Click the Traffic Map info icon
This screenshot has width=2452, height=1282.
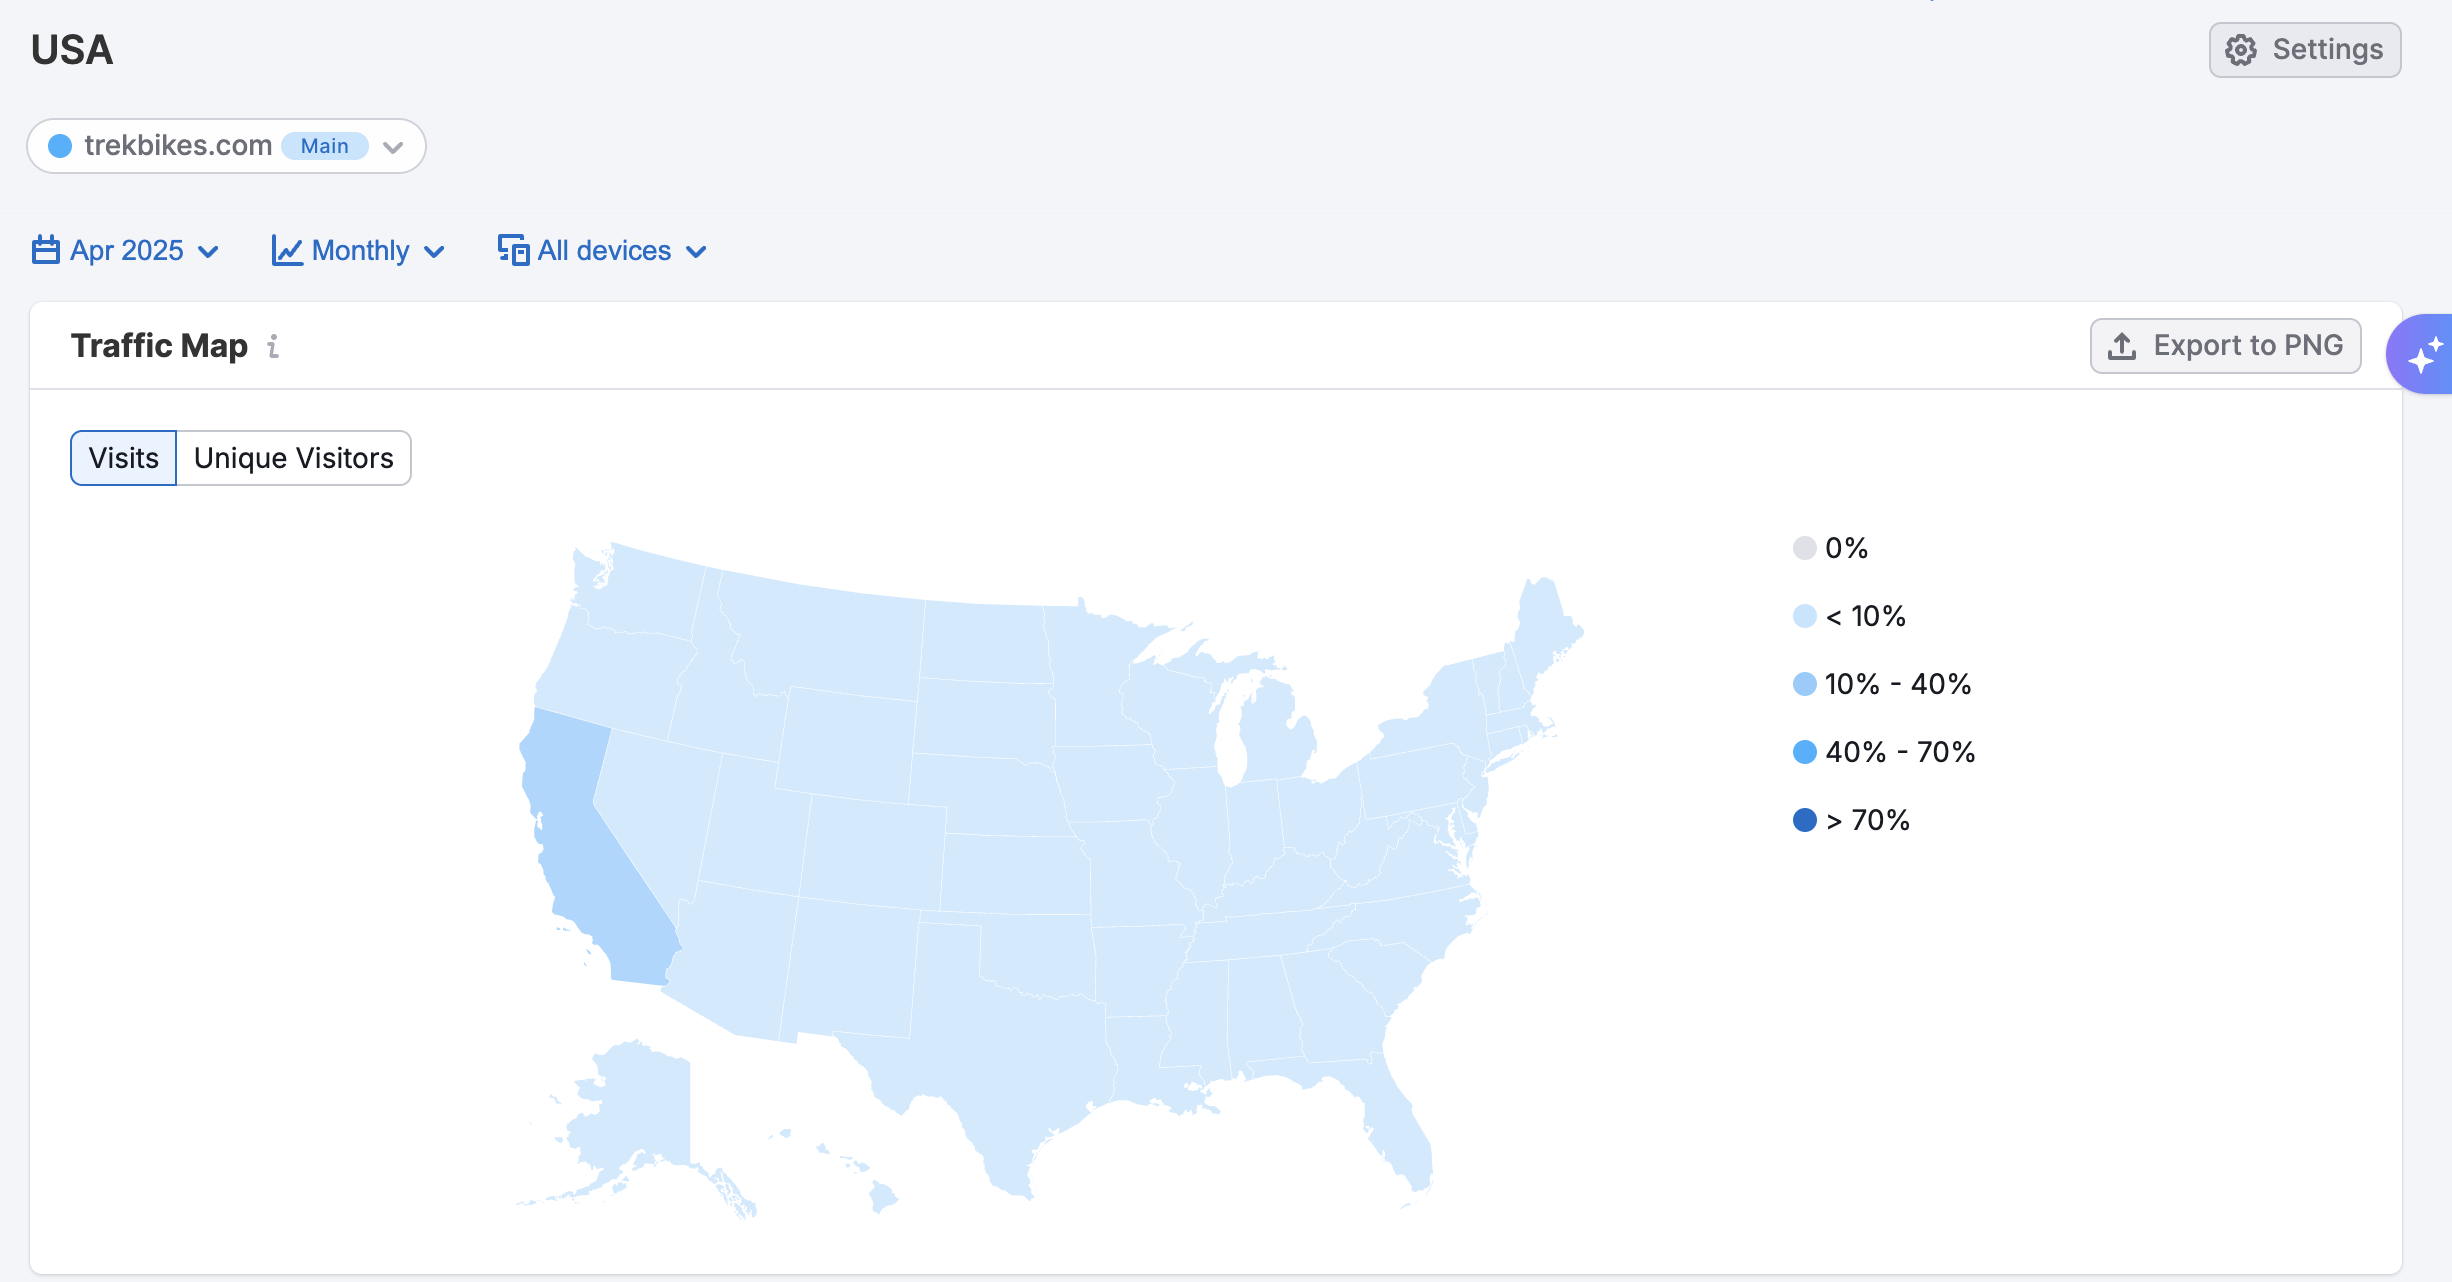(273, 346)
